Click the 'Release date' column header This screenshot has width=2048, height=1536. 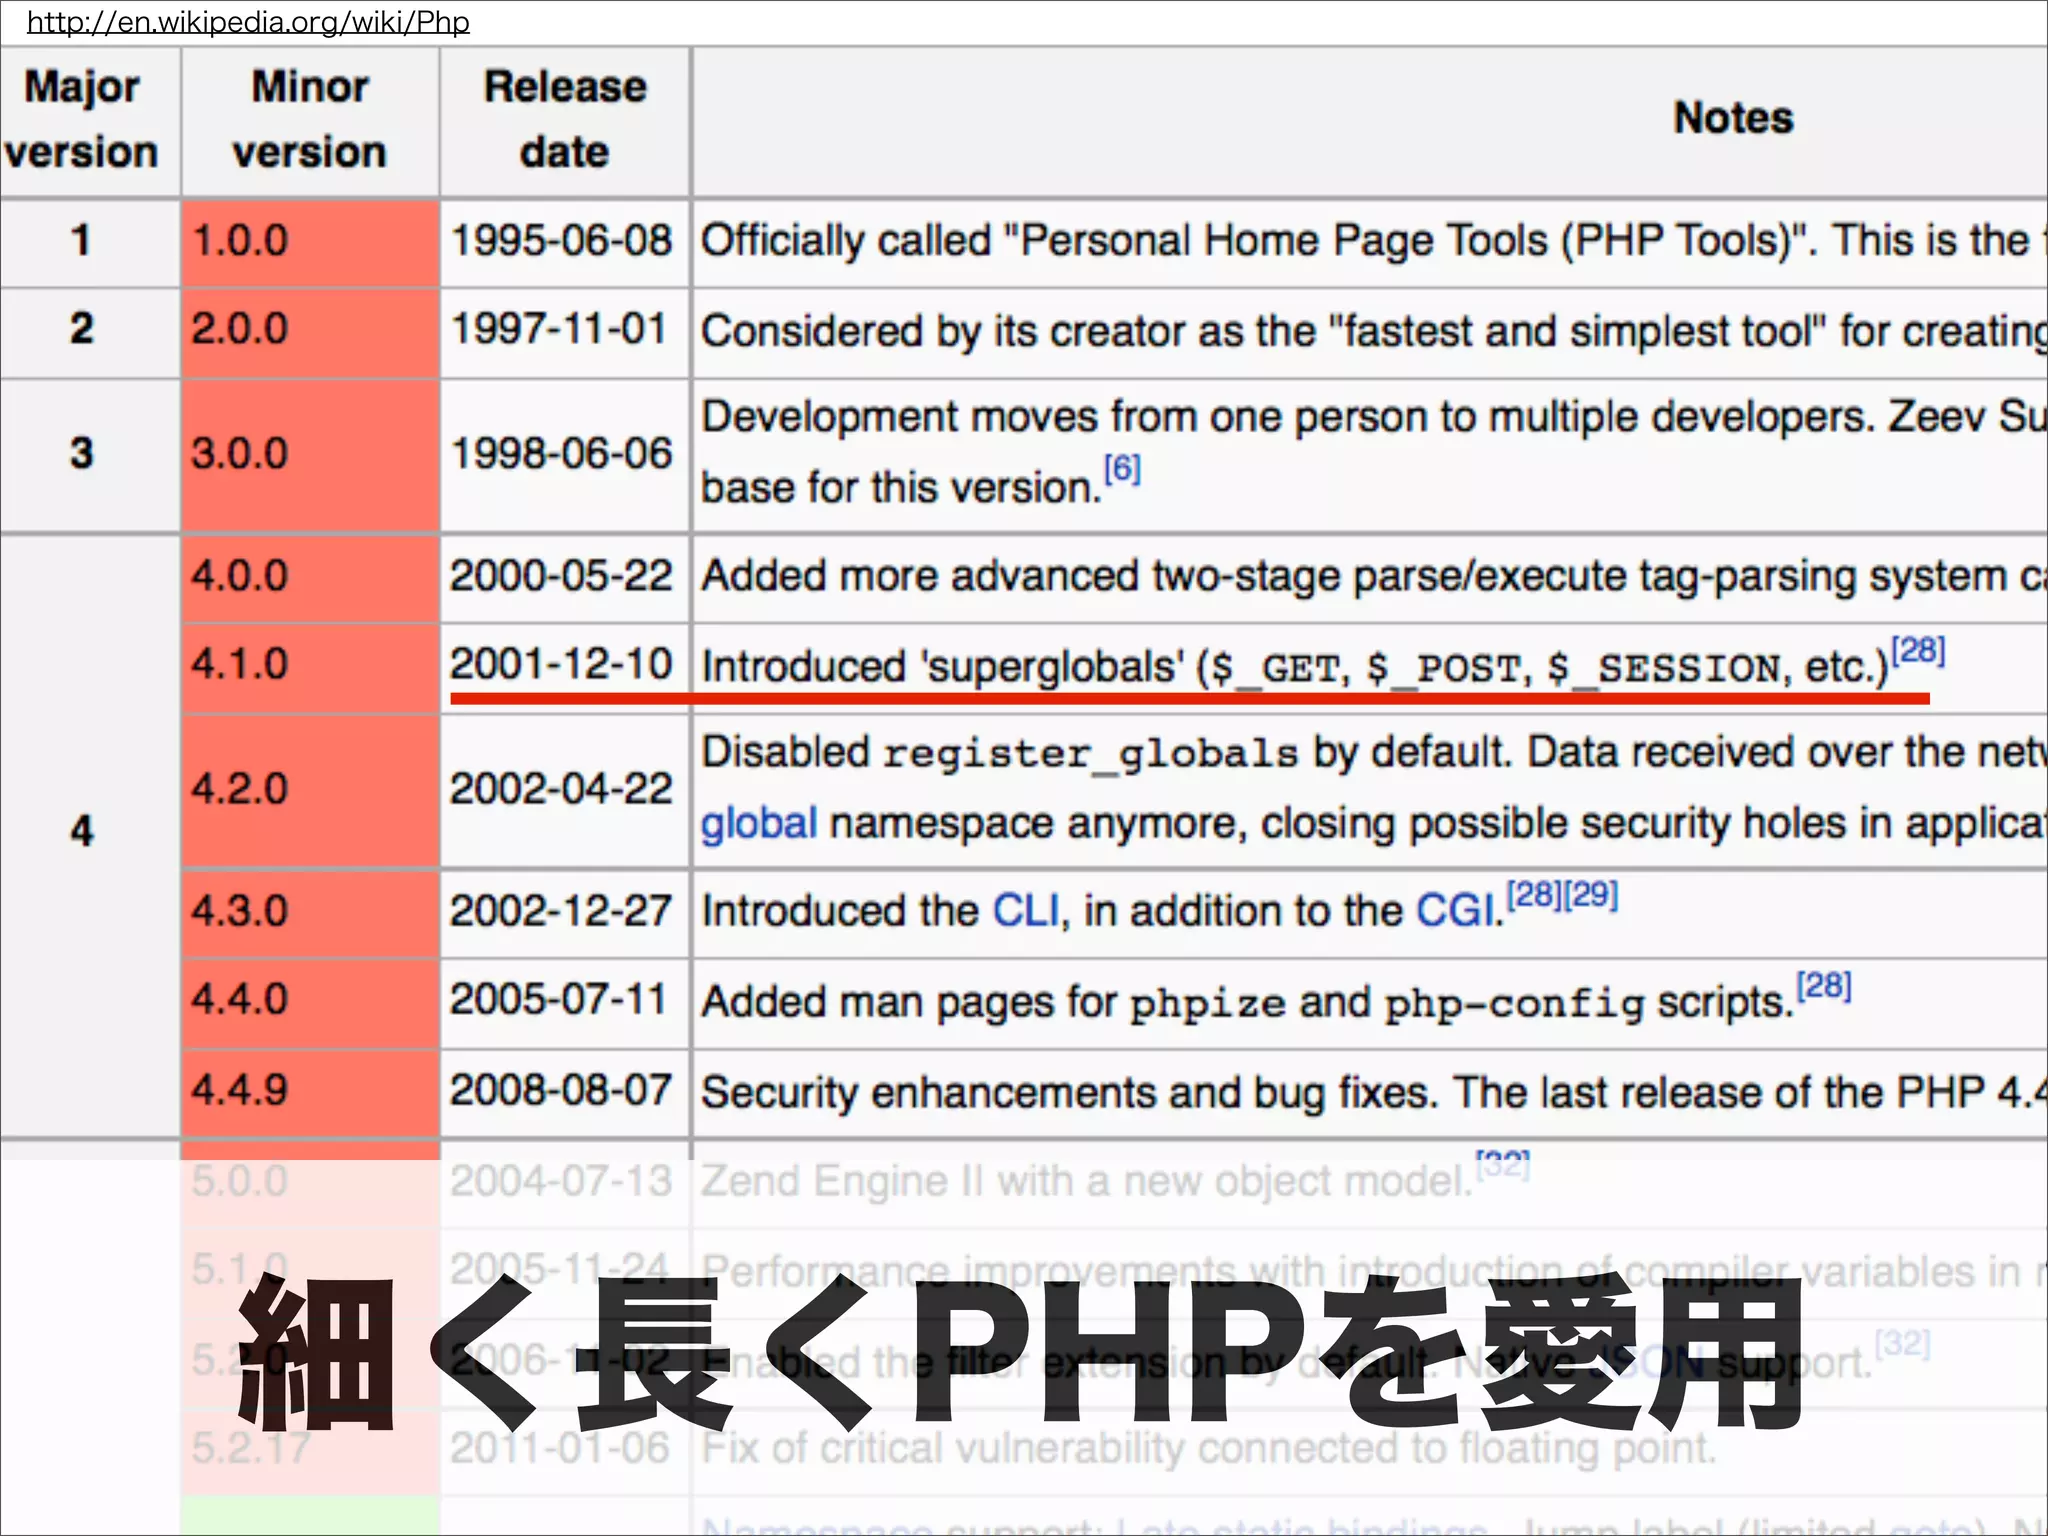(565, 120)
